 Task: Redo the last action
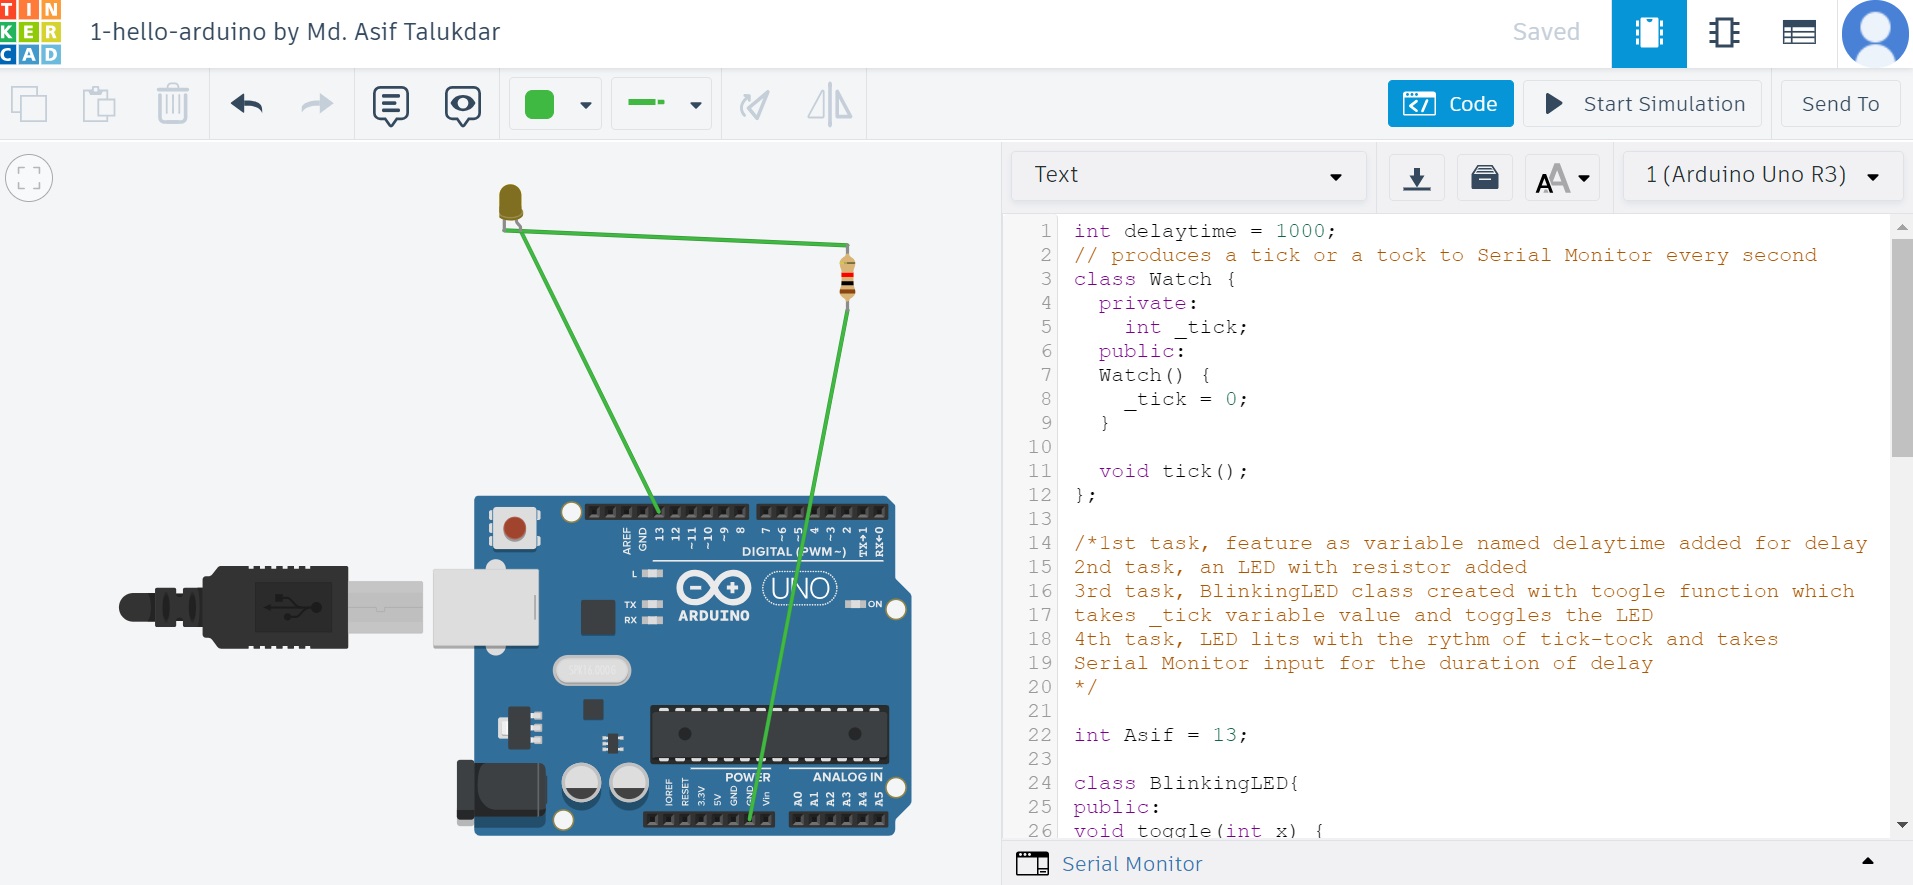[x=317, y=104]
